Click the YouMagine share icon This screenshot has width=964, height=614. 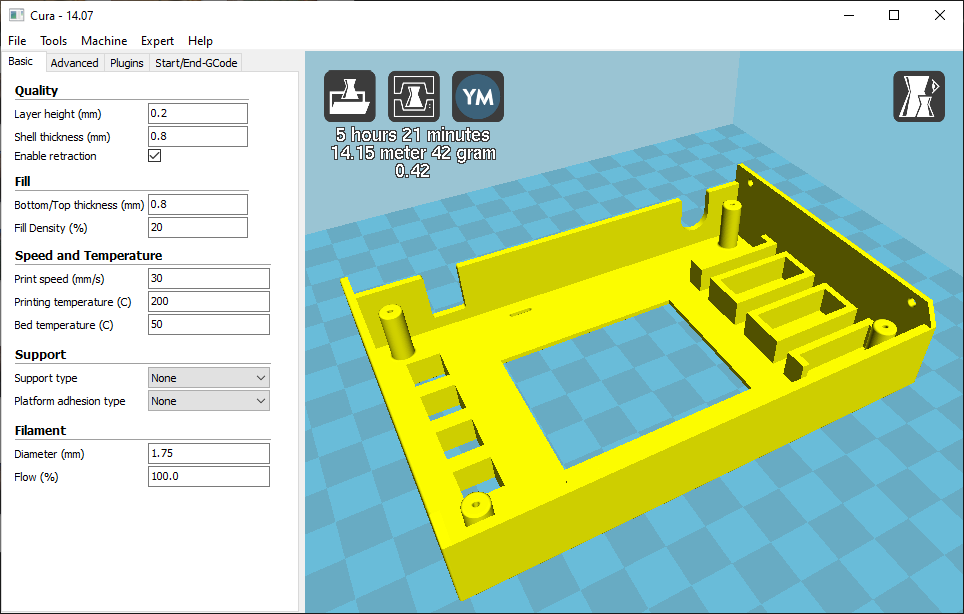(478, 96)
